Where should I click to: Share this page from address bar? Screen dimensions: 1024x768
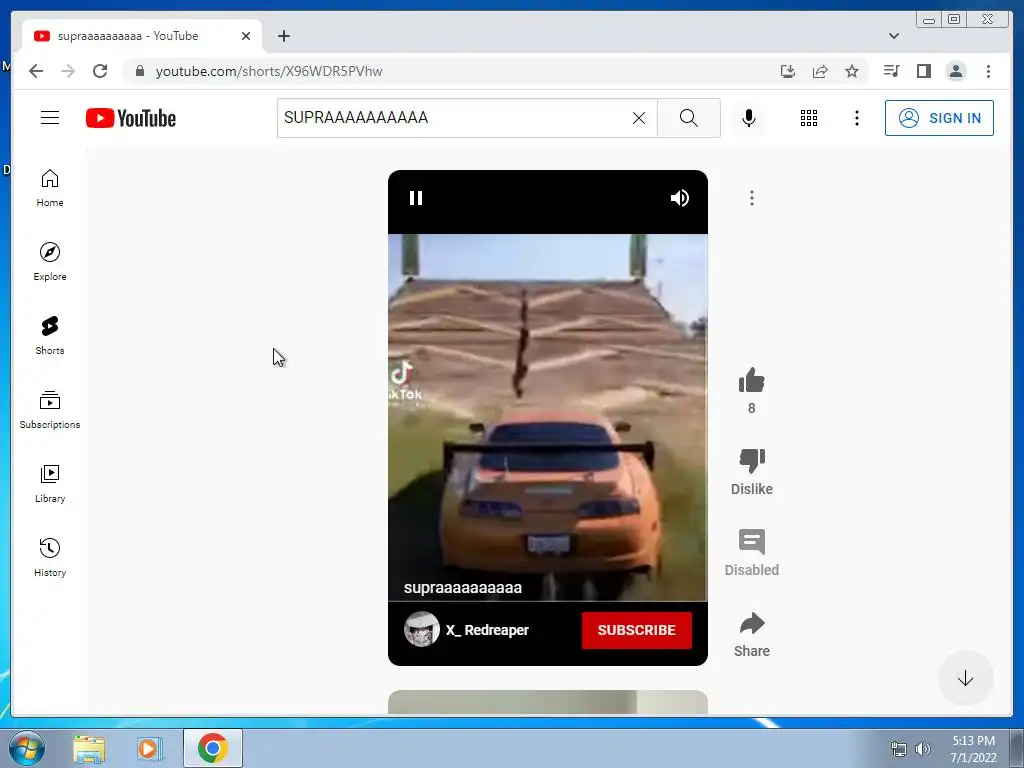click(x=820, y=71)
